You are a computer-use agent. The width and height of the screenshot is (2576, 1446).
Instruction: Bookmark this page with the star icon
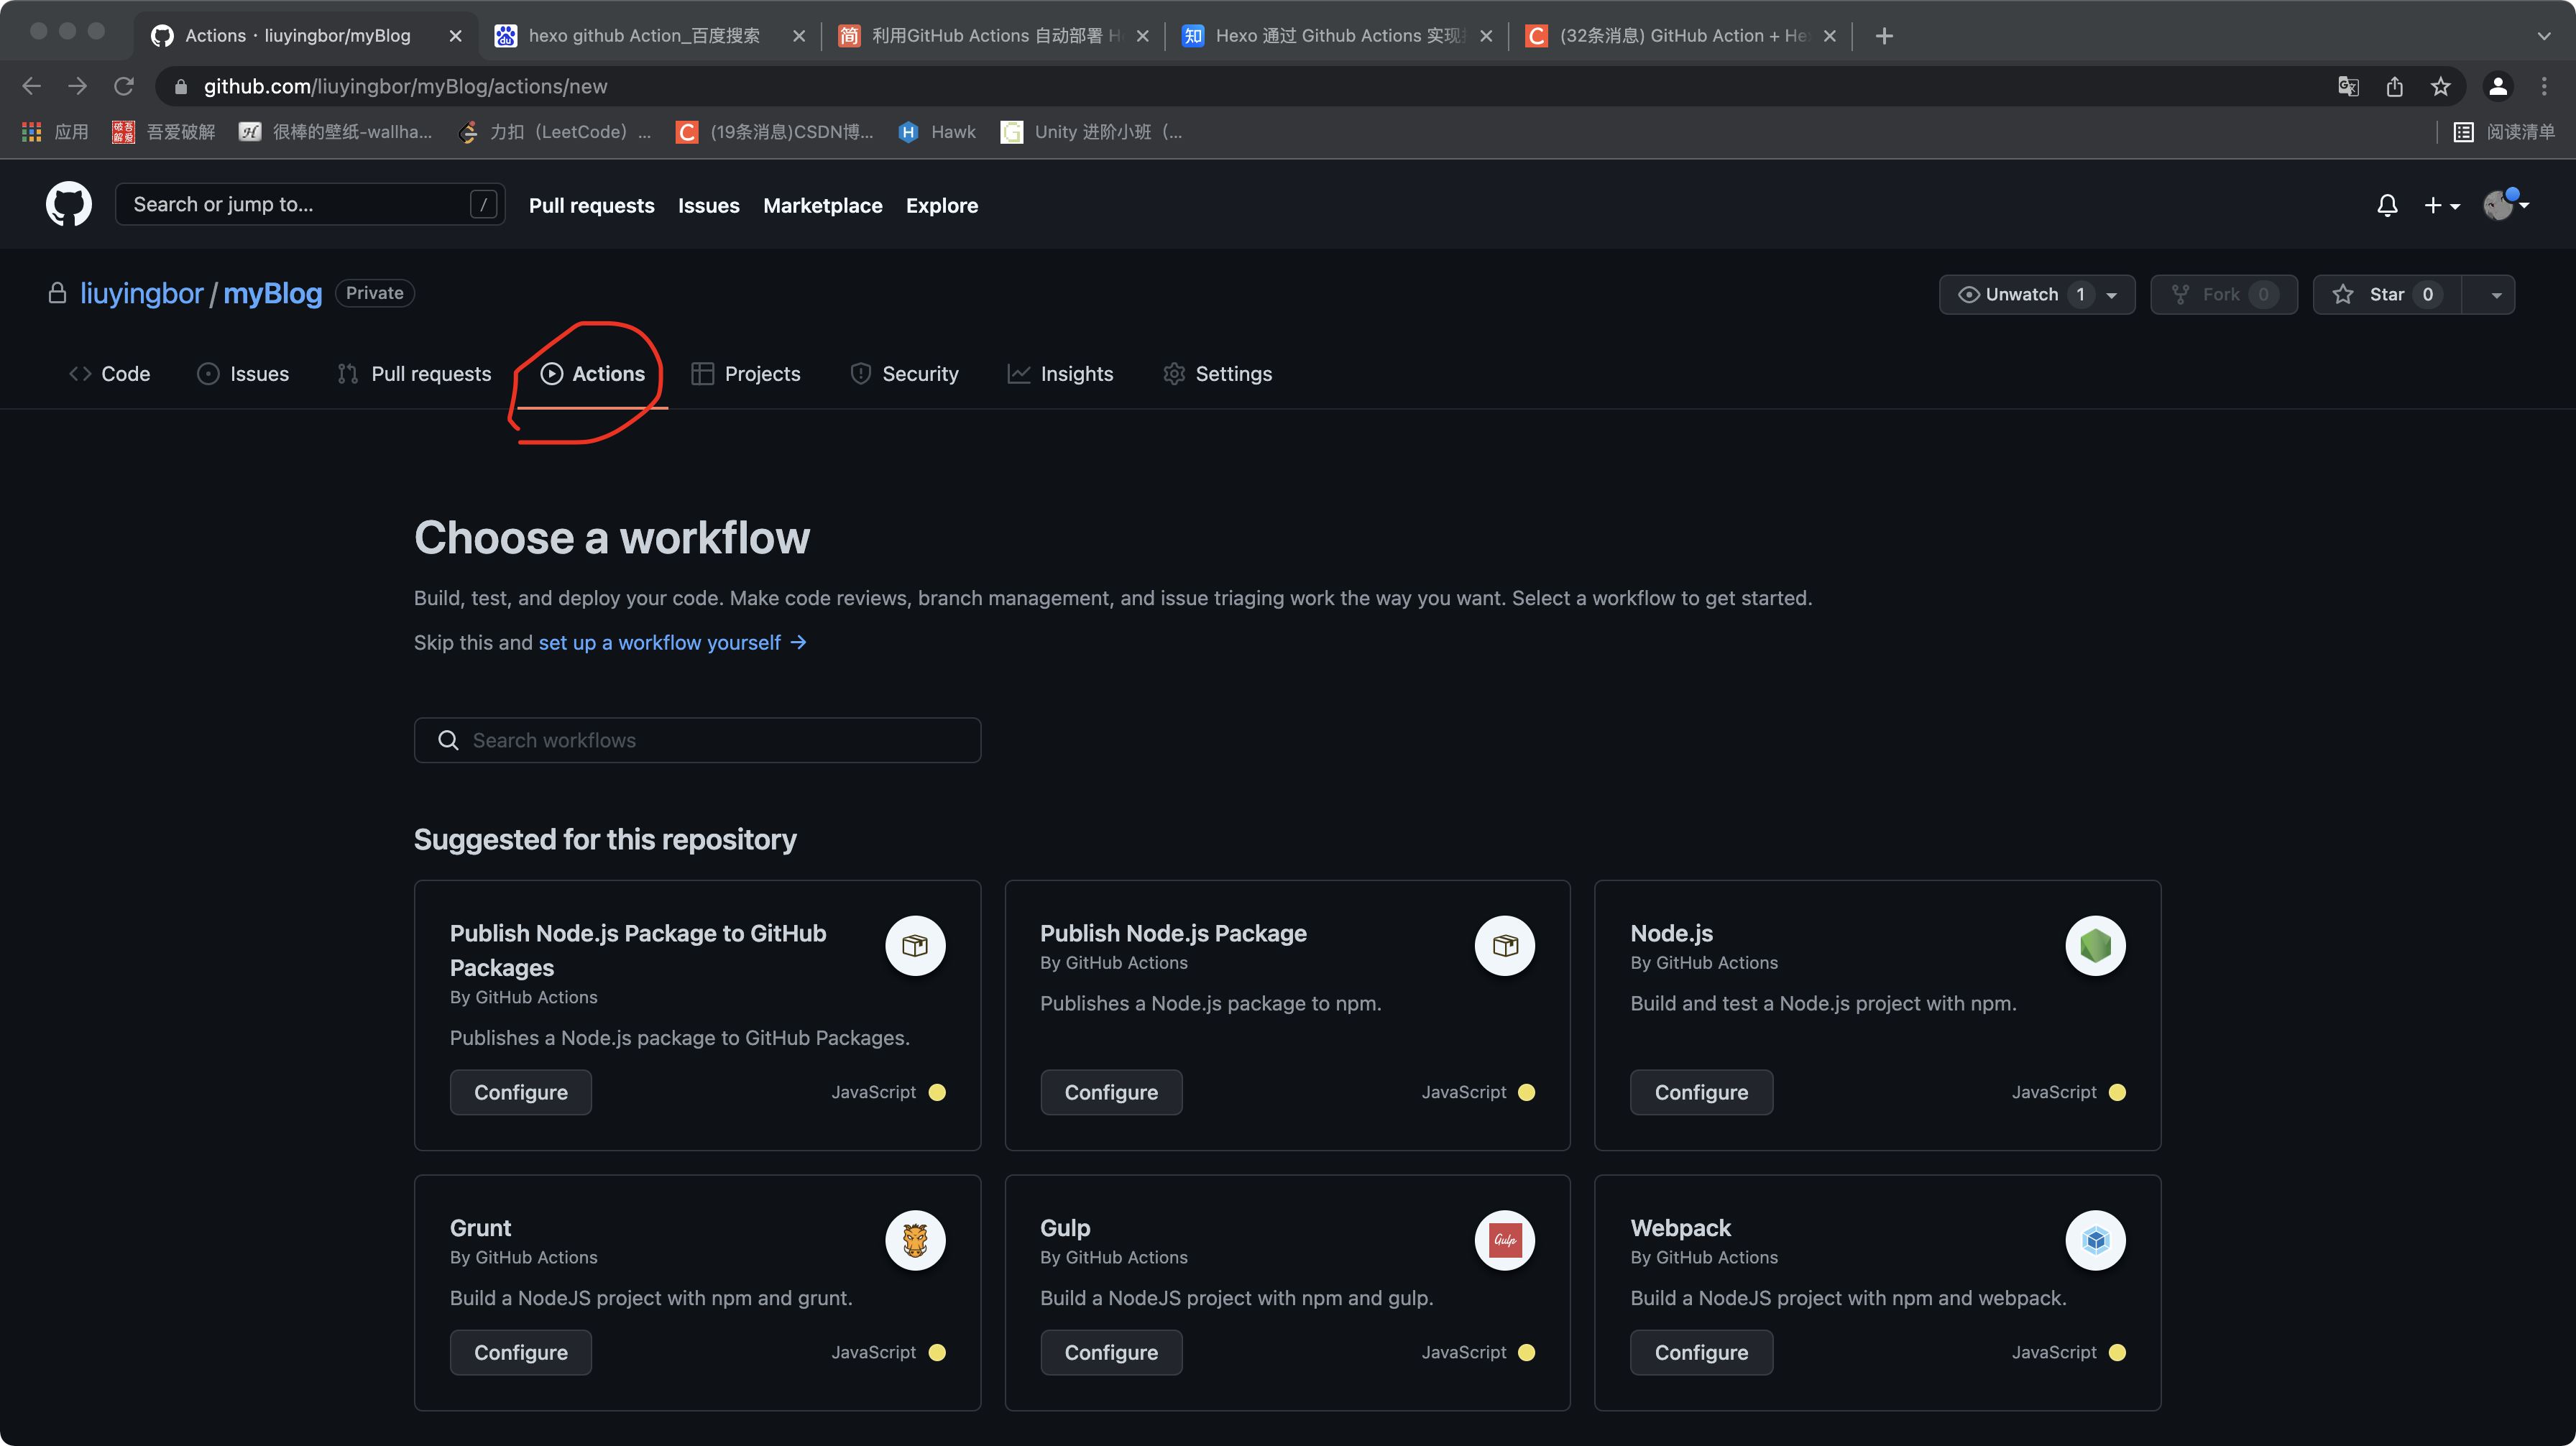2441,87
